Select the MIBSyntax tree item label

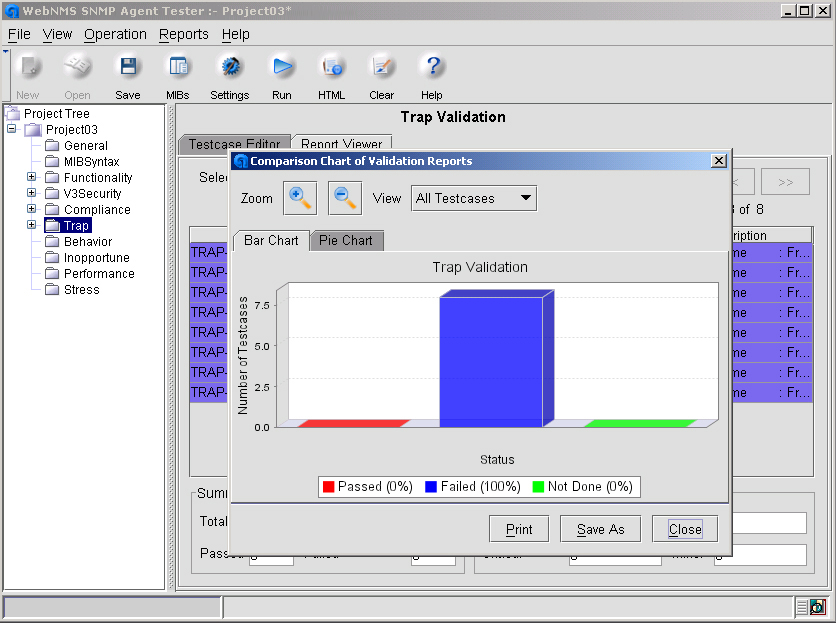(92, 162)
